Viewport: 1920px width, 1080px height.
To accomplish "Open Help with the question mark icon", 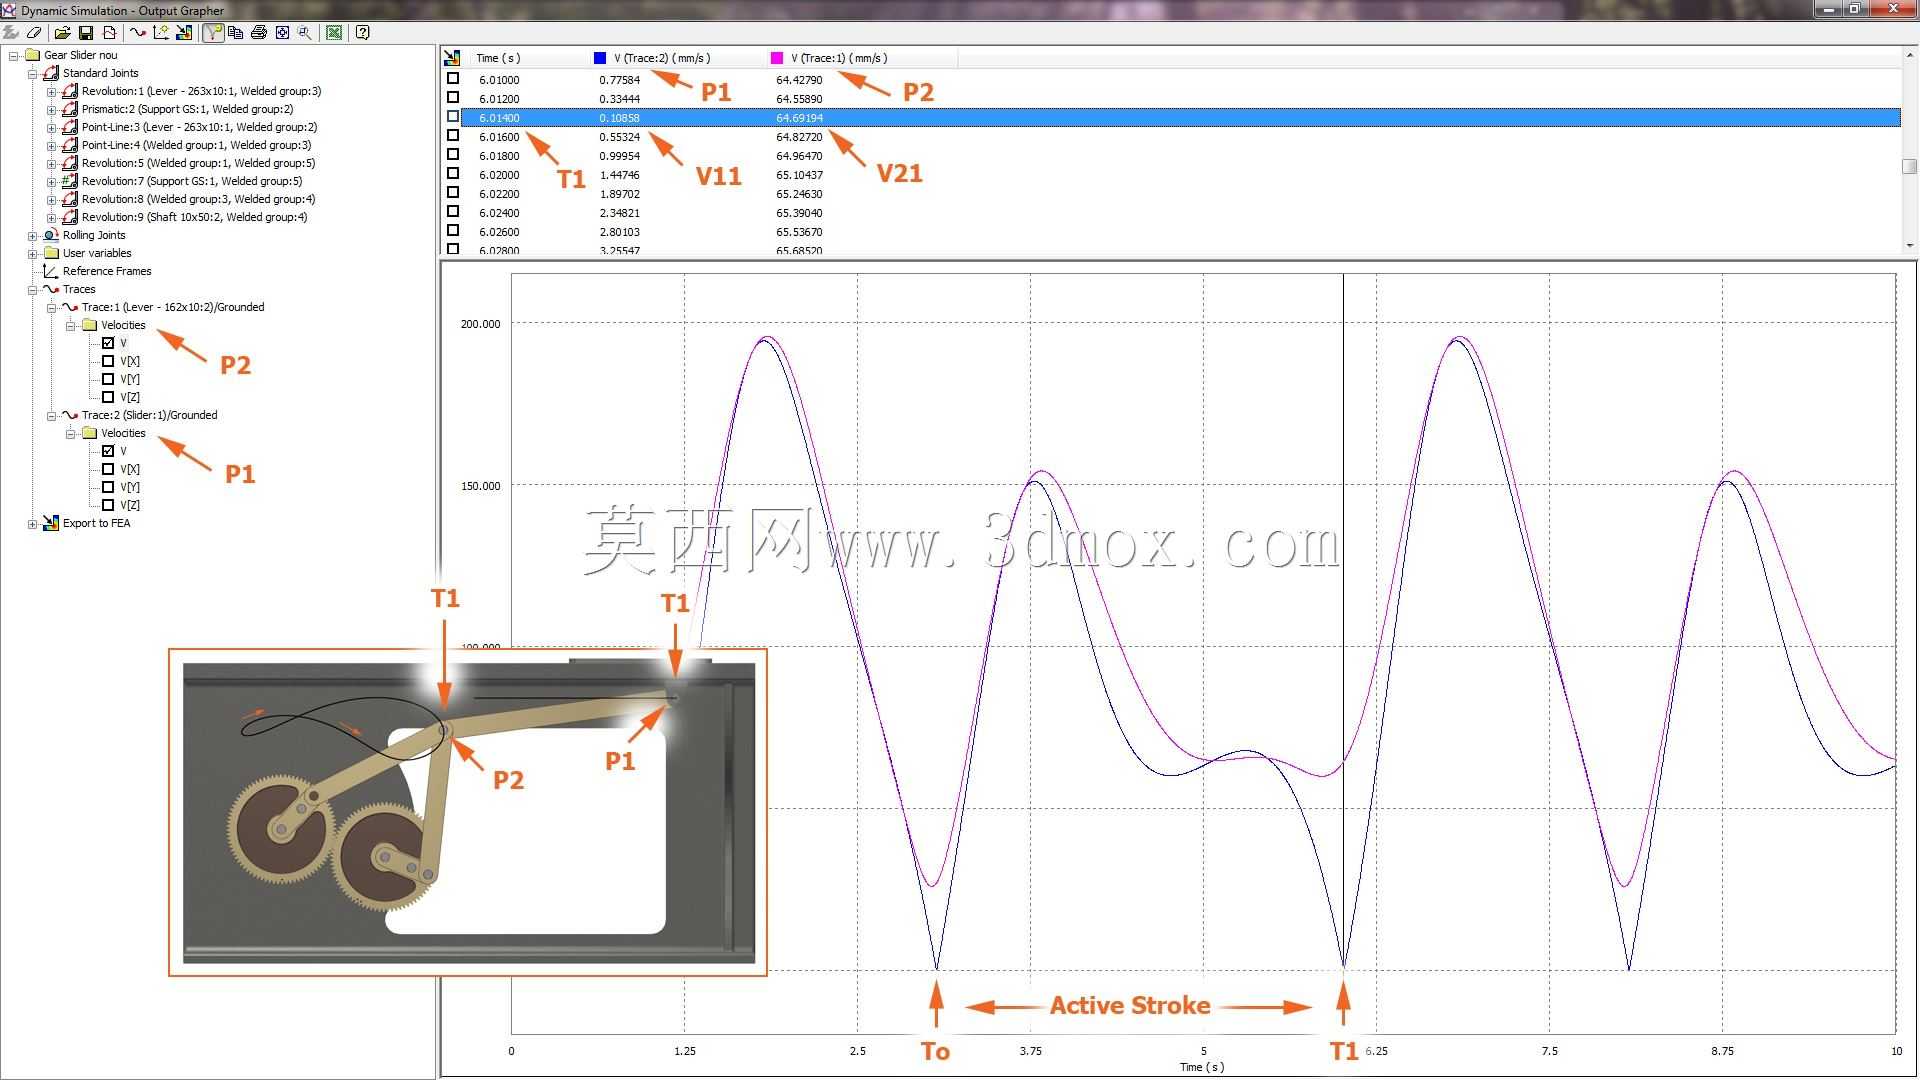I will 363,32.
